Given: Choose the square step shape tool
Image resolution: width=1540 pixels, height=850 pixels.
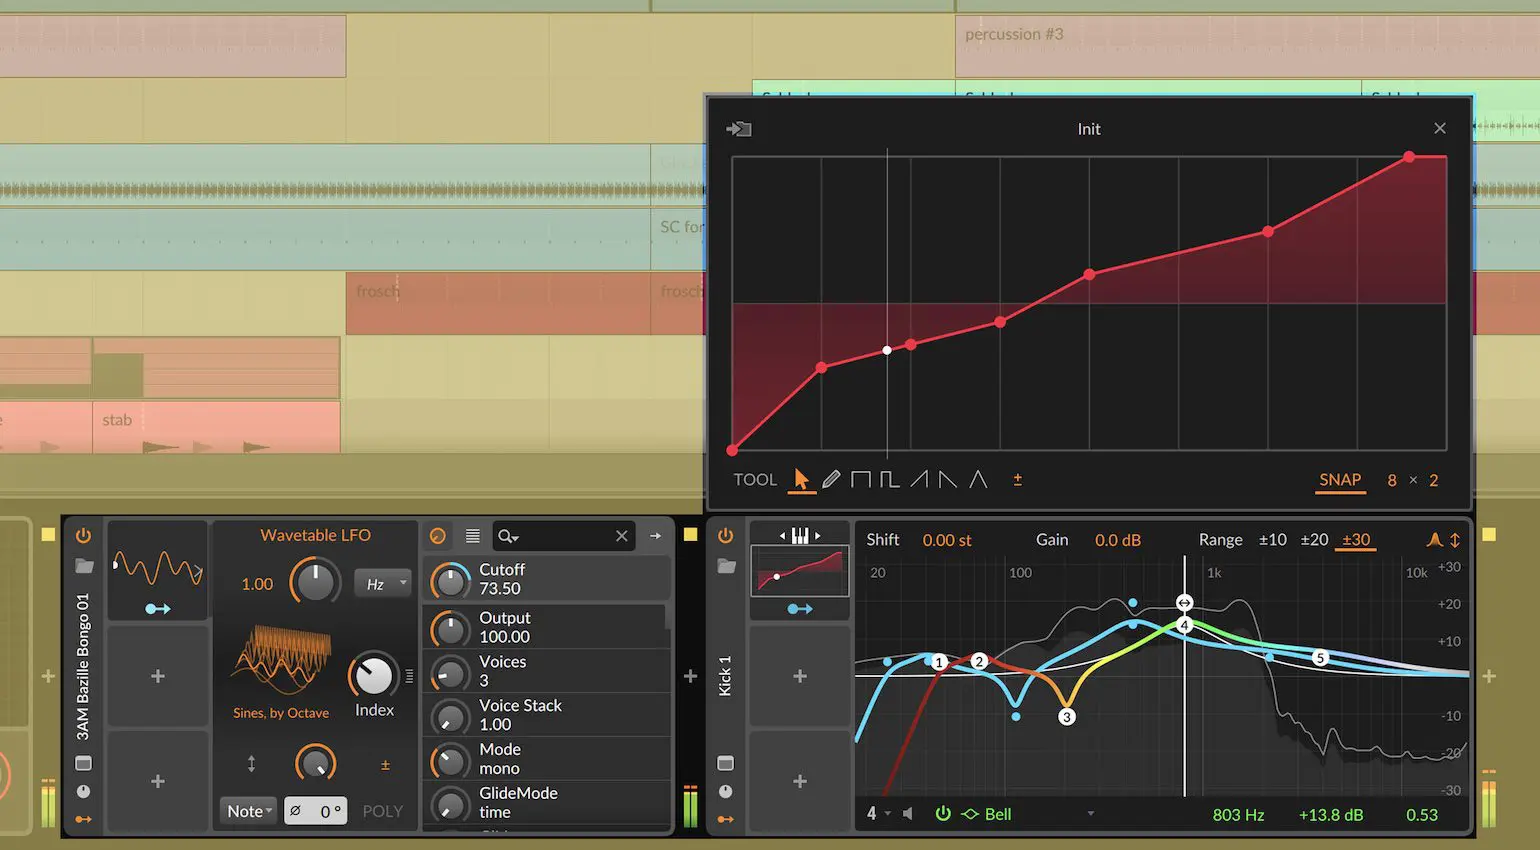Looking at the screenshot, I should tap(860, 480).
